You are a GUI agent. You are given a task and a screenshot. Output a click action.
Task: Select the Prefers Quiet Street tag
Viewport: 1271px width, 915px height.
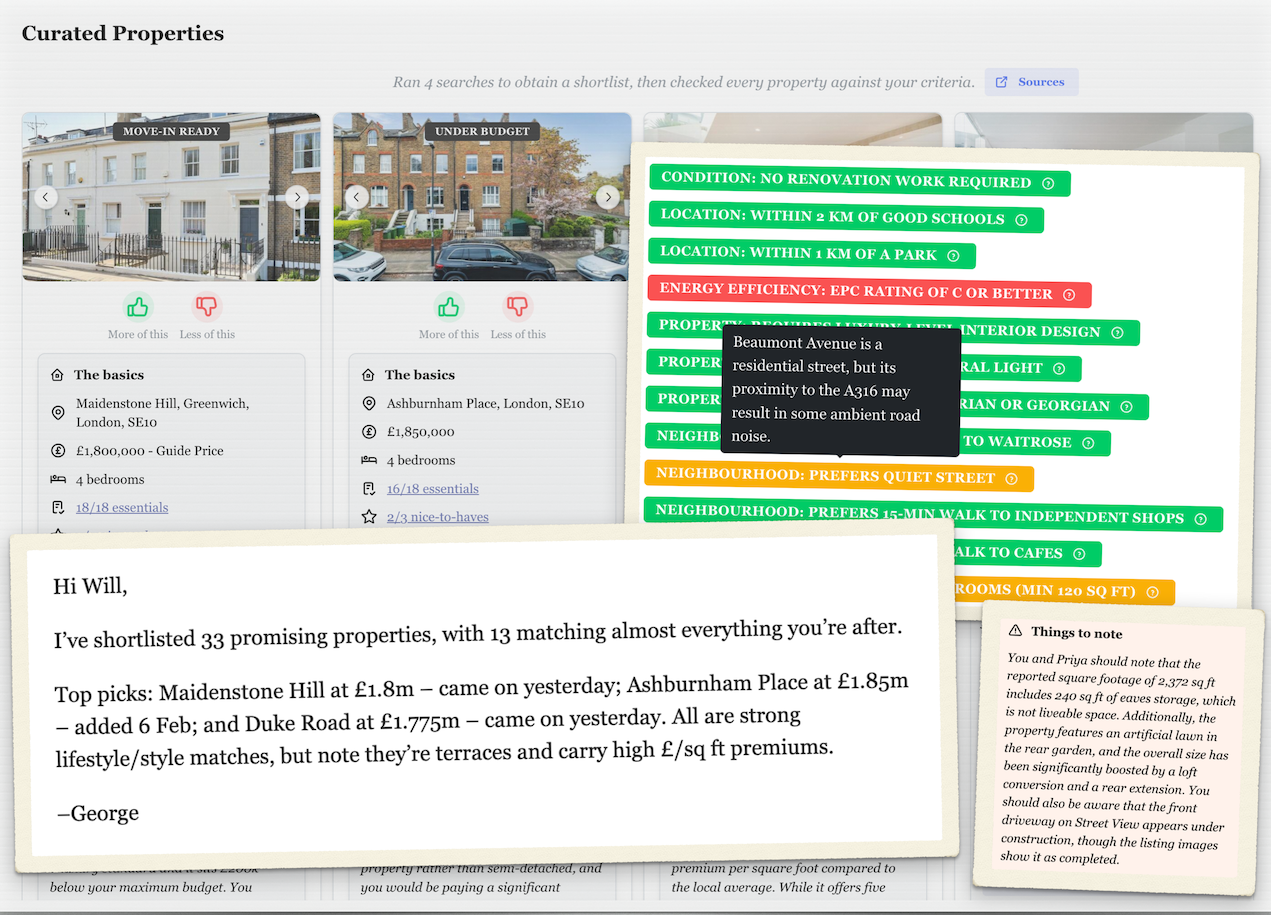tap(839, 478)
